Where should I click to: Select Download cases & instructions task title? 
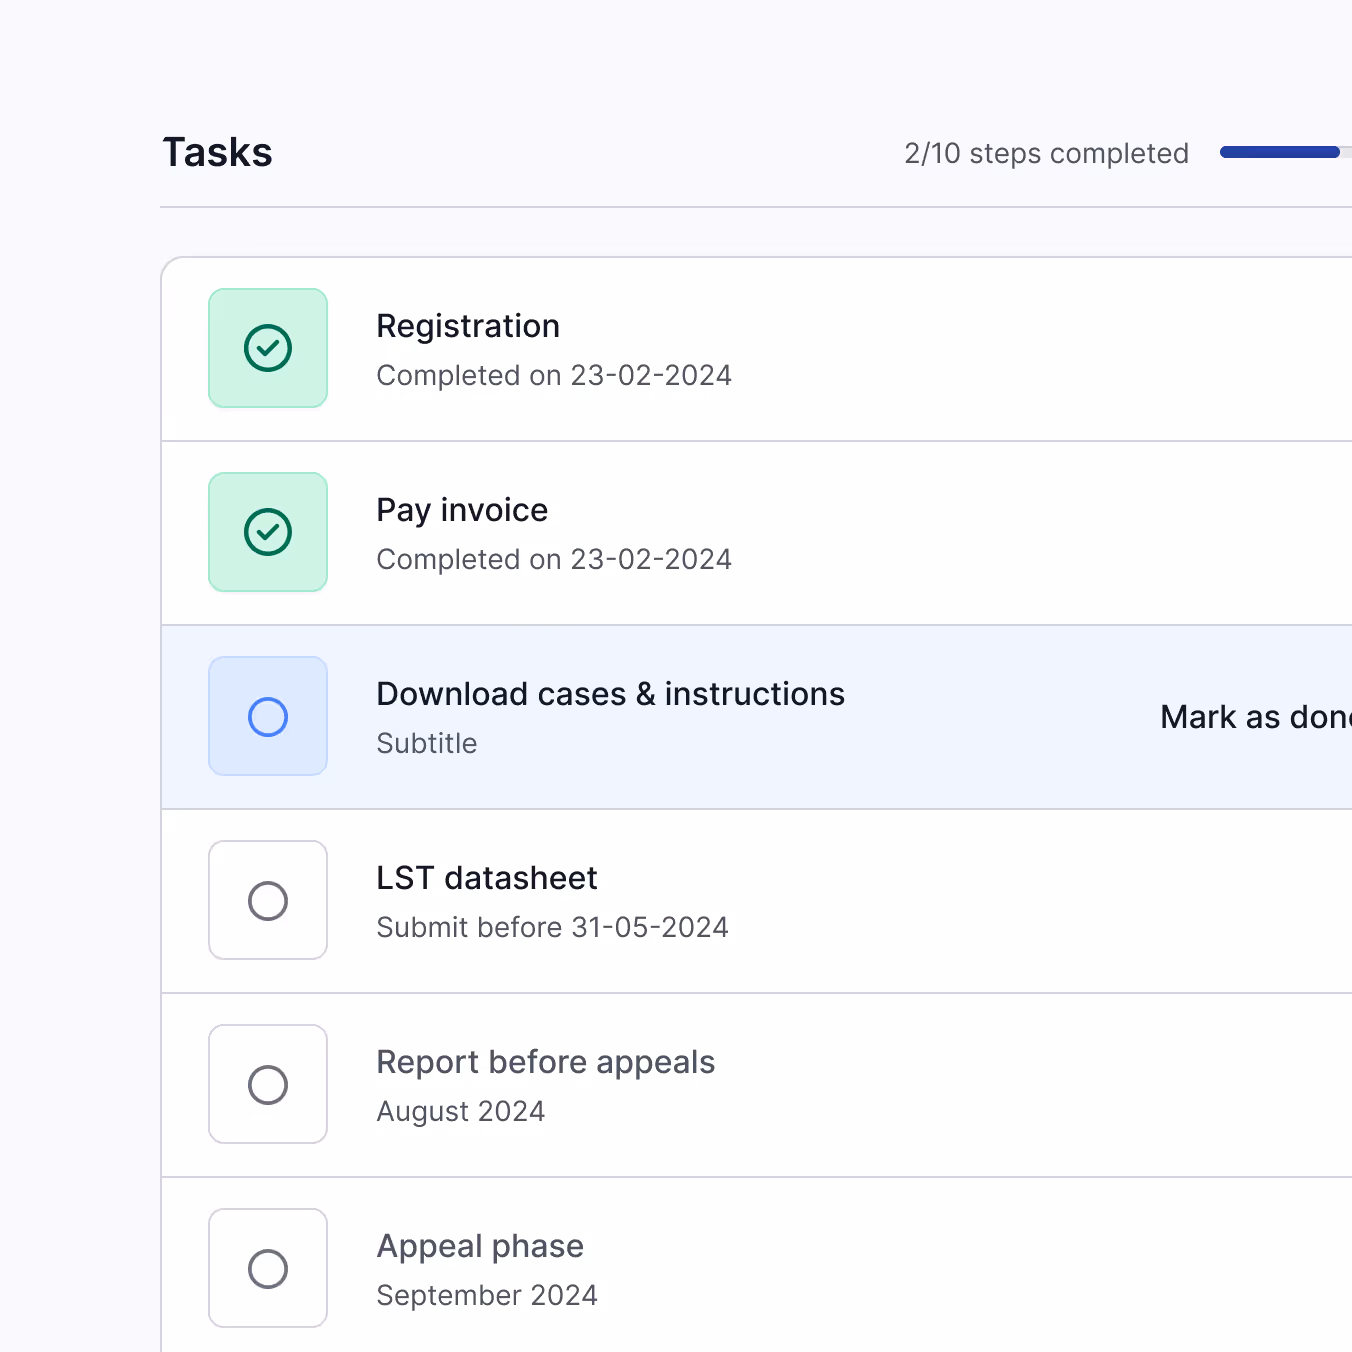coord(610,694)
